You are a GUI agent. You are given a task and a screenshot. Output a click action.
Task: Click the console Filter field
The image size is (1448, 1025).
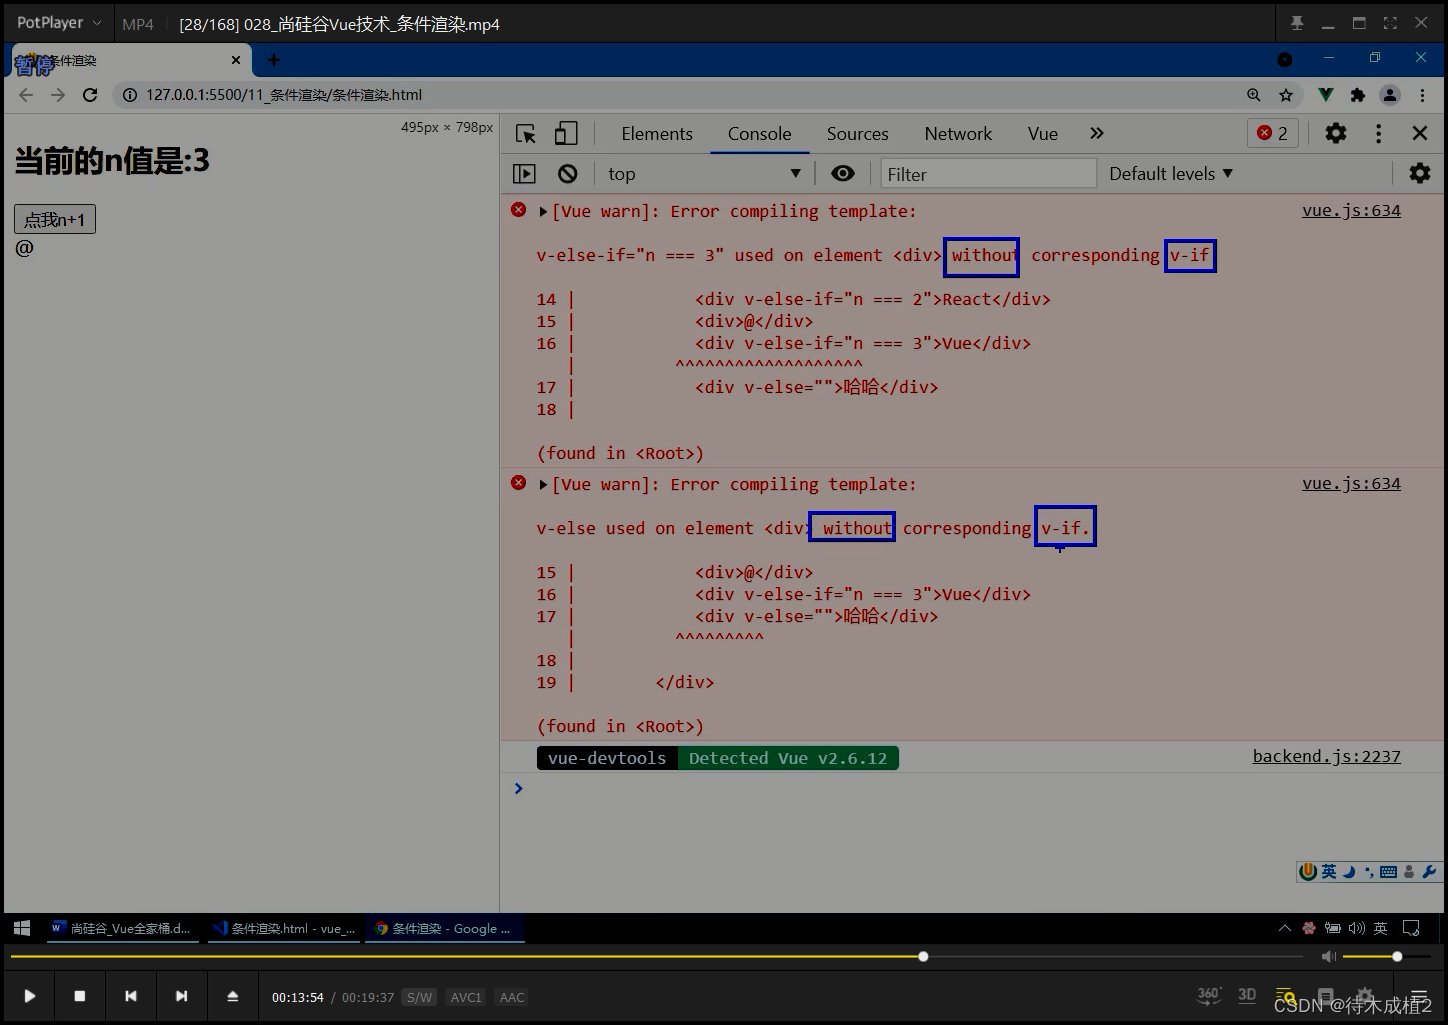(x=988, y=174)
